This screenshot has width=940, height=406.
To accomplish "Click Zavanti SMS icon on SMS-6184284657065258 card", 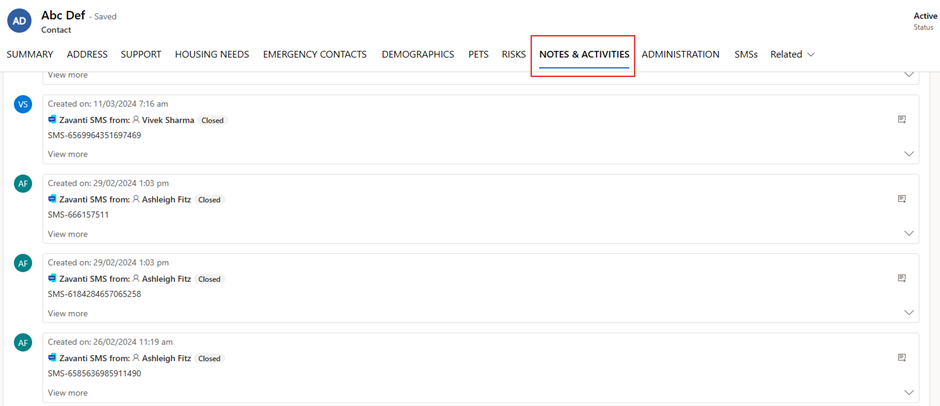I will click(52, 278).
